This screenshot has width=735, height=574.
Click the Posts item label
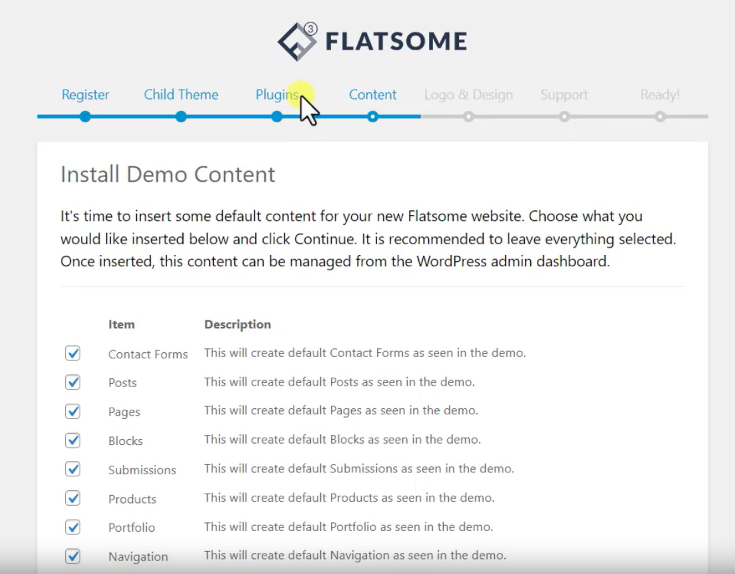click(x=122, y=383)
